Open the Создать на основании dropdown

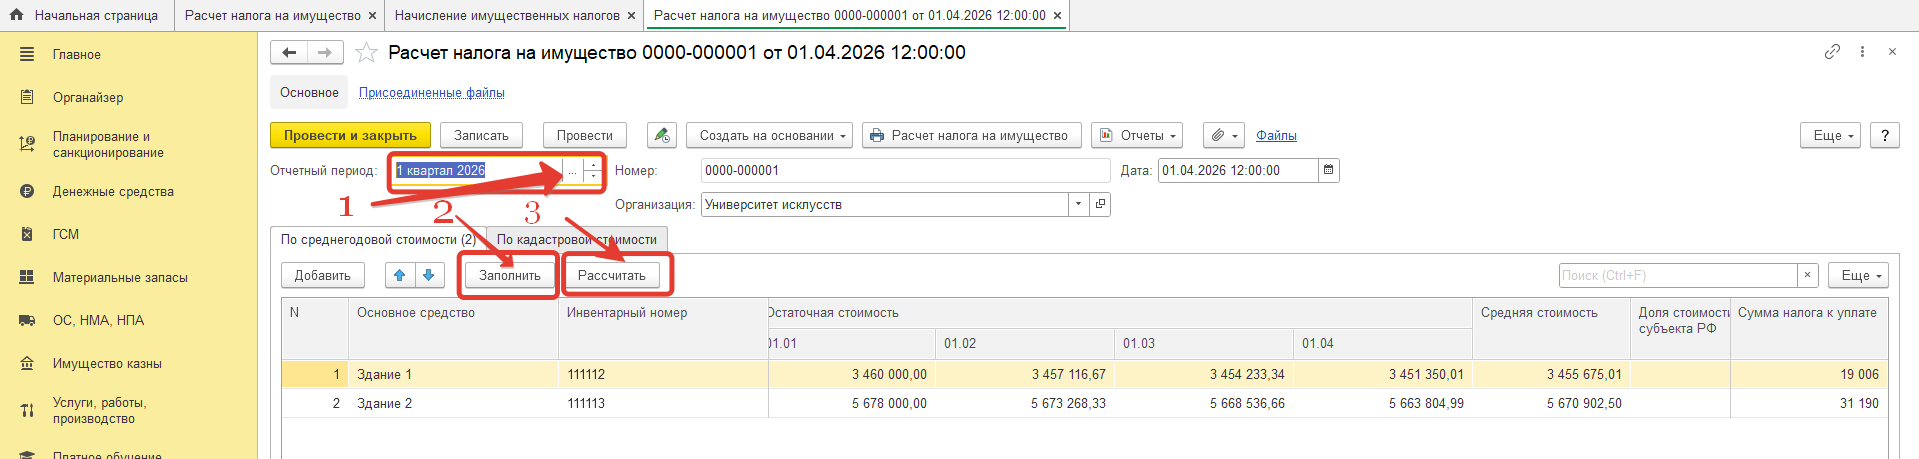point(770,135)
